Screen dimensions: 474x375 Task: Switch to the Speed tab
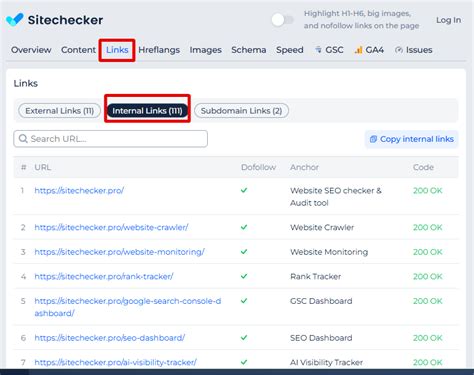click(290, 50)
